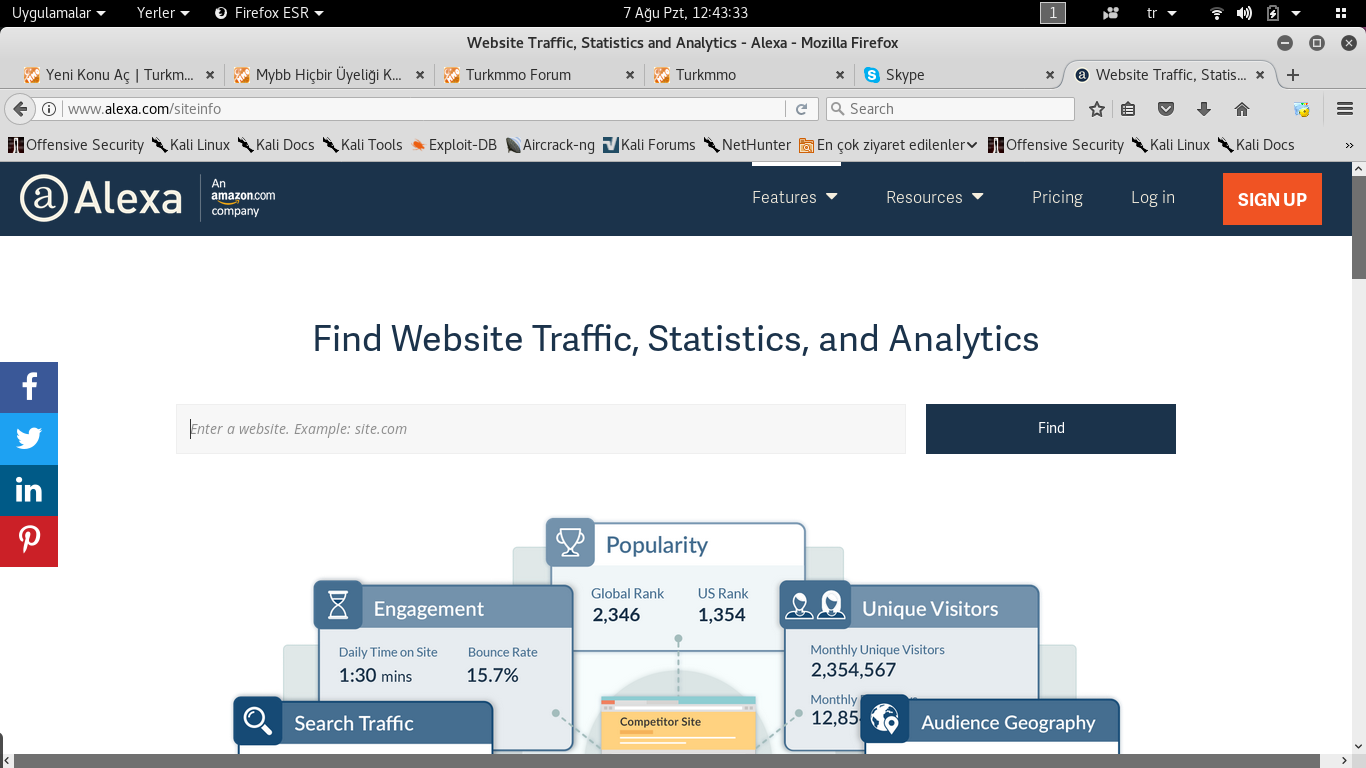Viewport: 1366px width, 768px height.
Task: Click the Bounce Rate value 15.7%
Action: click(x=492, y=675)
